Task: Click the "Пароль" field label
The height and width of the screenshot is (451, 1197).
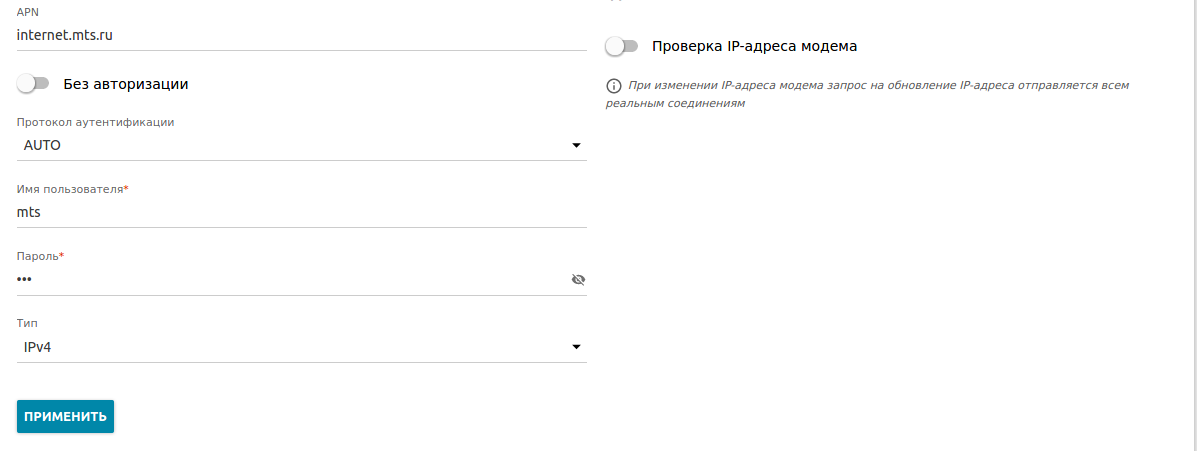Action: point(38,257)
